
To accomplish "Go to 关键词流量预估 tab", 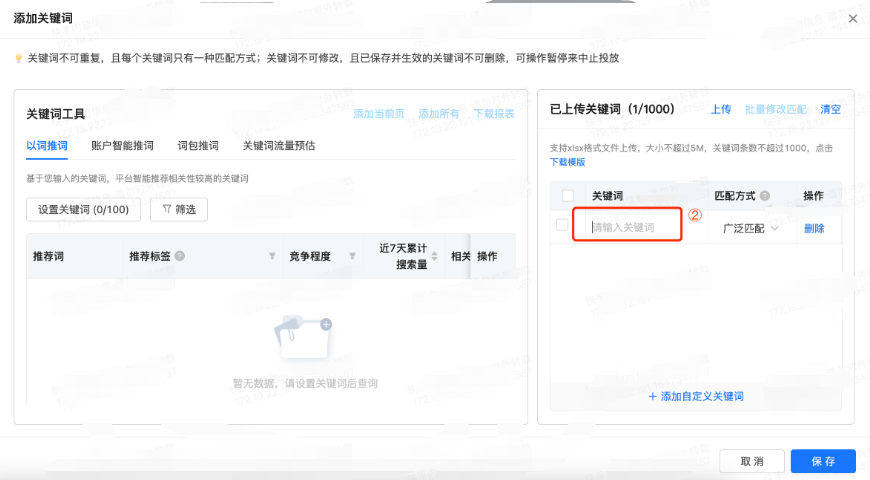I will pos(279,146).
